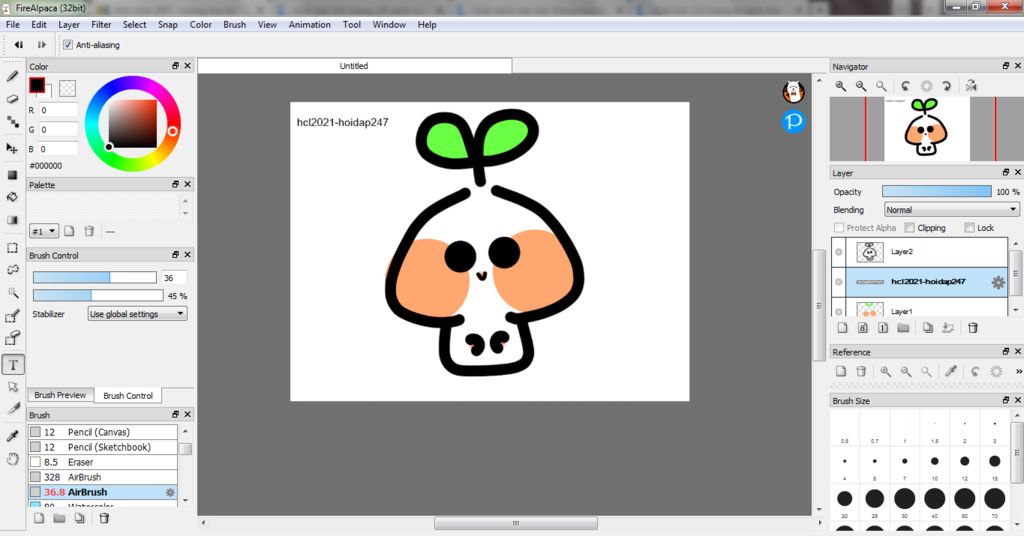Open the Snap menu

[x=167, y=25]
